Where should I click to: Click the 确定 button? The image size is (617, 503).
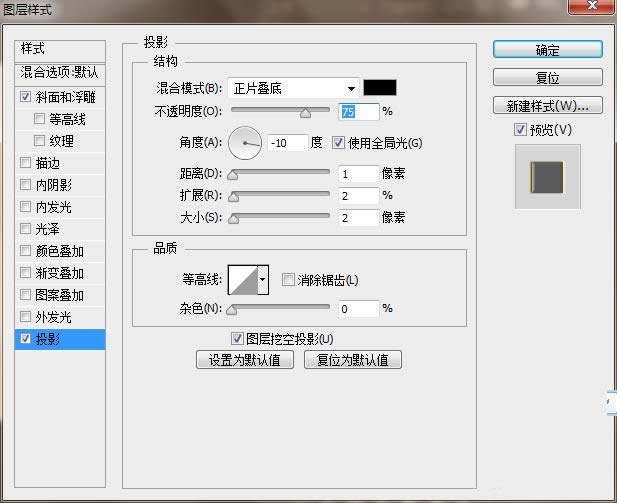pyautogui.click(x=547, y=50)
